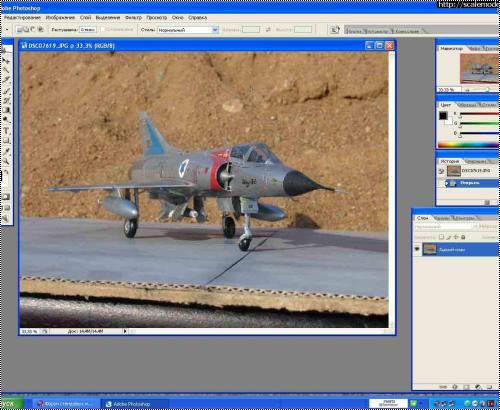Click the background color swatch in Color panel
The height and width of the screenshot is (410, 500).
coord(449,121)
